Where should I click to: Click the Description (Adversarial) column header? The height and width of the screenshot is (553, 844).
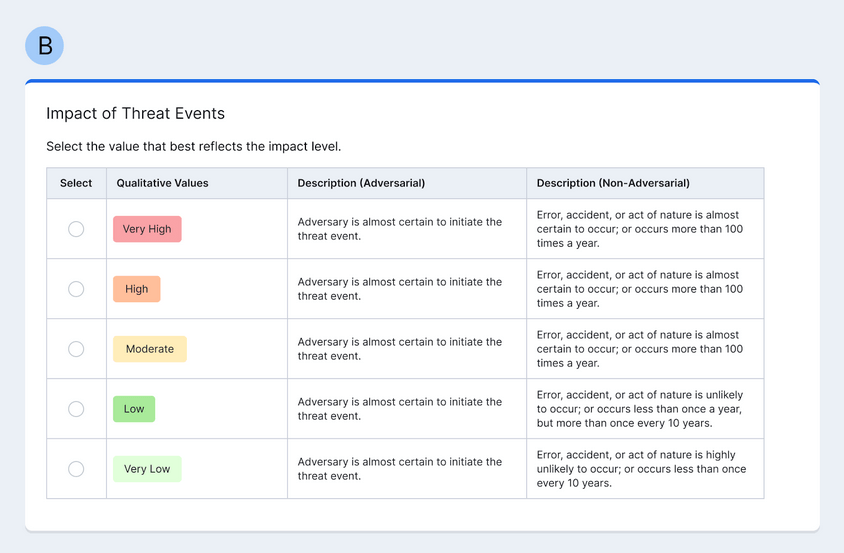(x=361, y=183)
